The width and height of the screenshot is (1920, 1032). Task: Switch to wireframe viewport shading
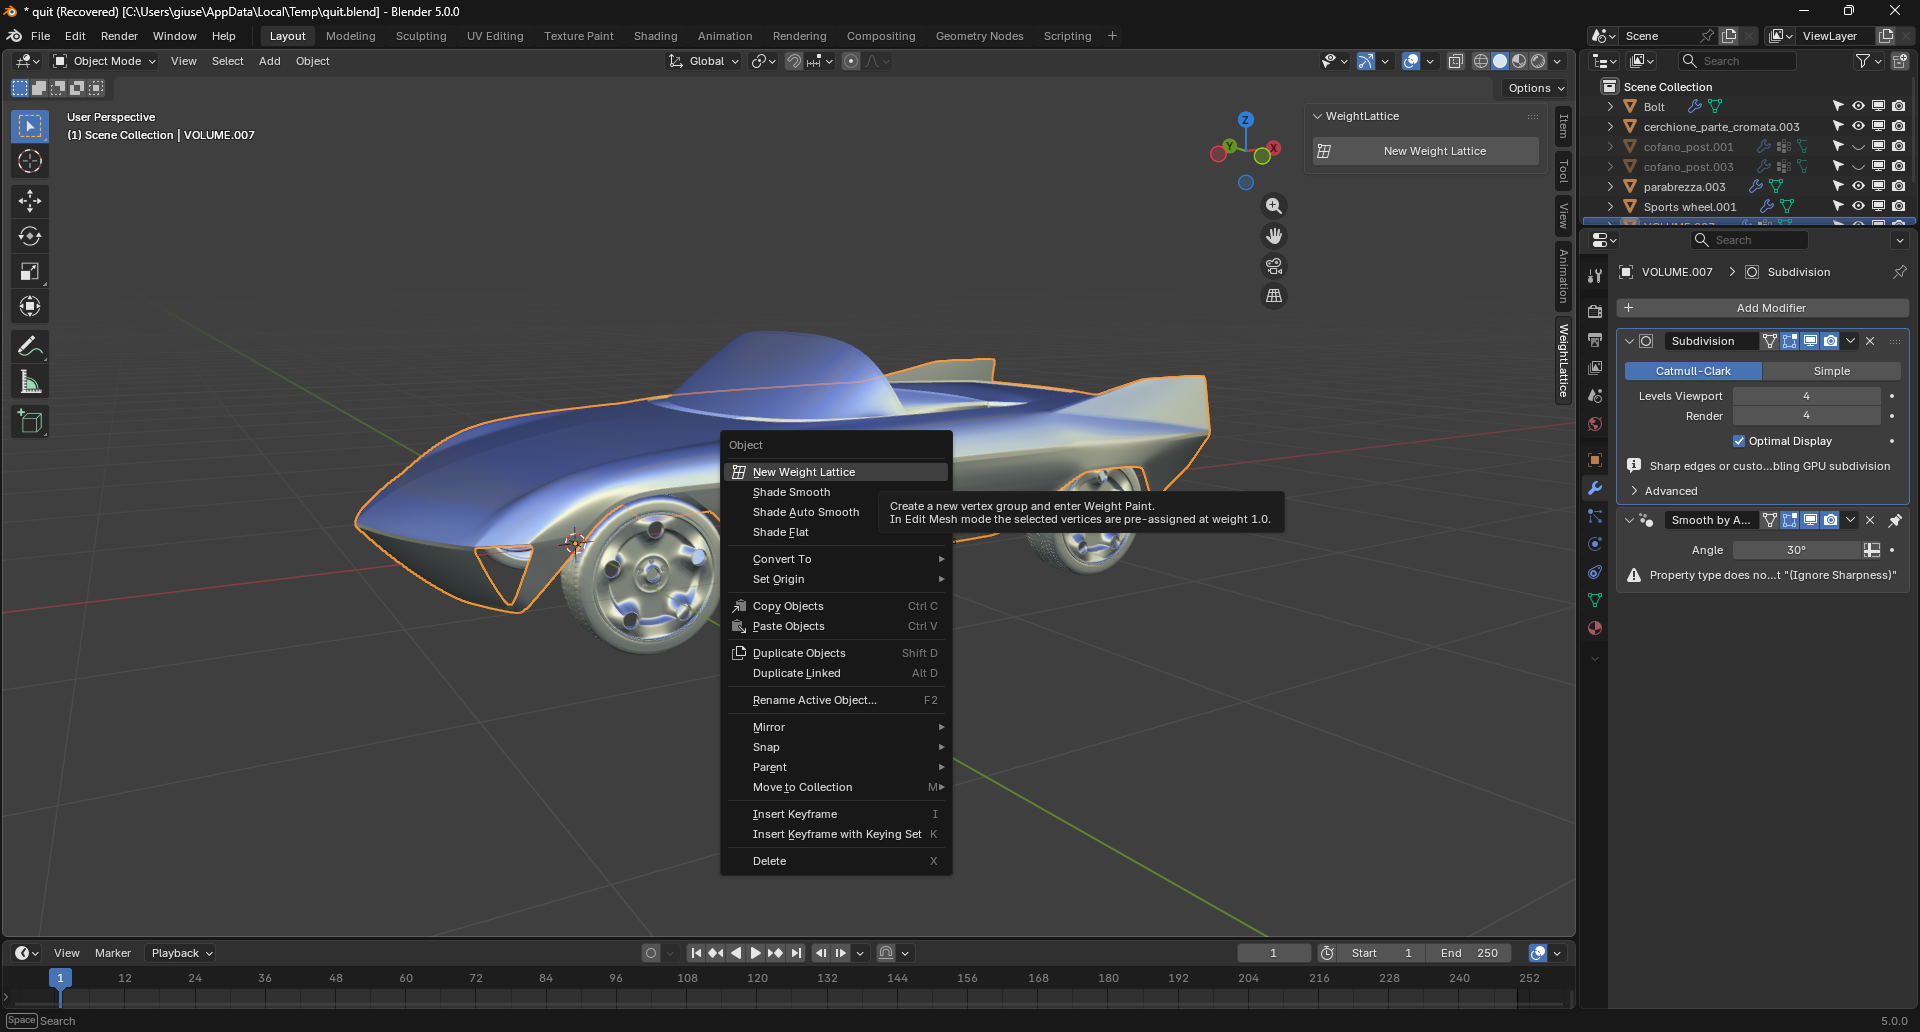click(1481, 61)
